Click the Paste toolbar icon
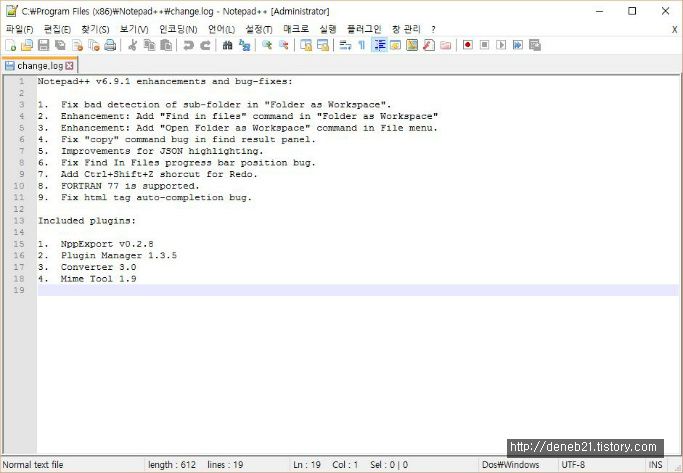Viewport: 683px width, 473px height. pyautogui.click(x=166, y=45)
